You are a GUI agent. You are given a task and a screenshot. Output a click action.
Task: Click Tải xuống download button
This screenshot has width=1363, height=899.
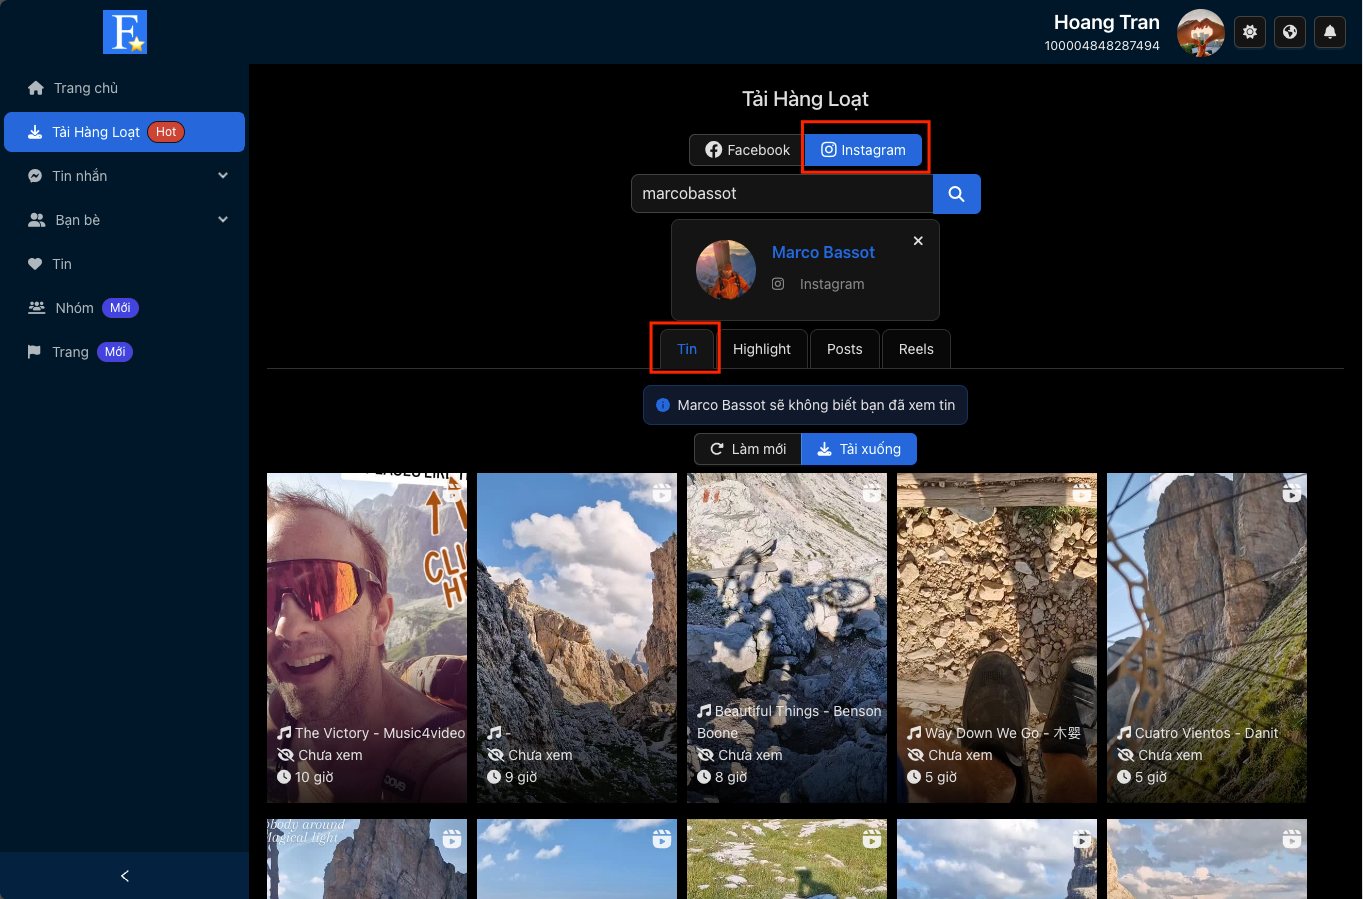pyautogui.click(x=859, y=449)
